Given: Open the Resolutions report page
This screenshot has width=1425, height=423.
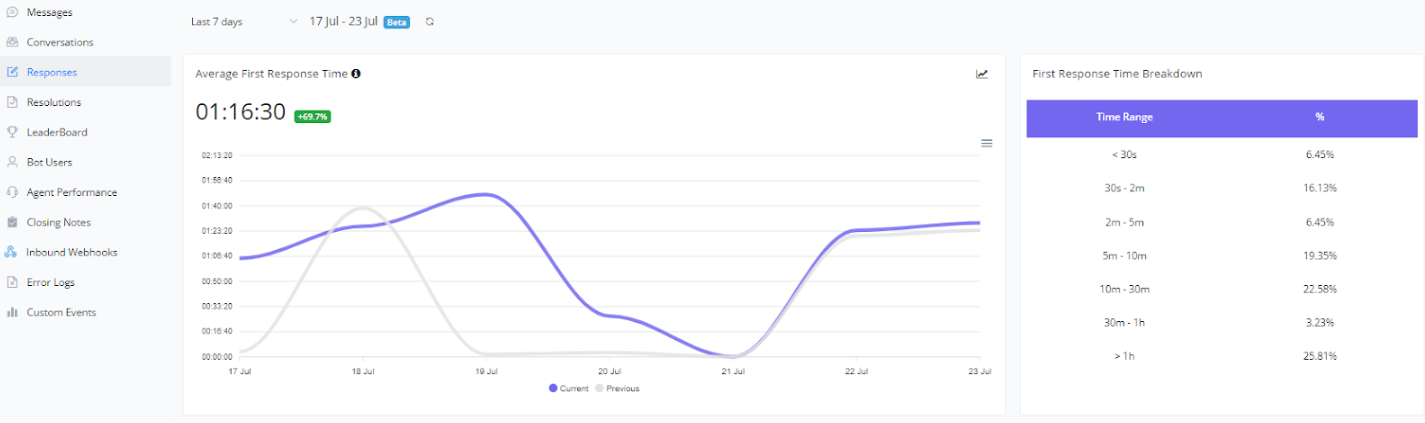Looking at the screenshot, I should click(54, 102).
